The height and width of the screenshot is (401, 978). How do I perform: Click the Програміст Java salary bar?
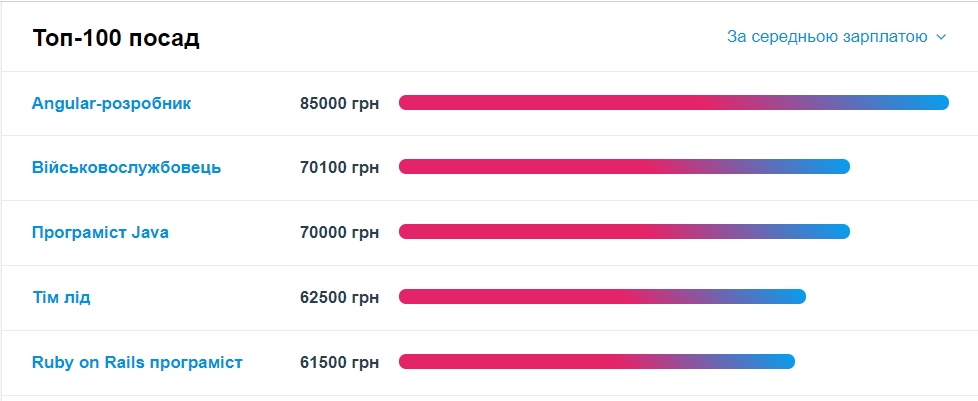pyautogui.click(x=624, y=232)
